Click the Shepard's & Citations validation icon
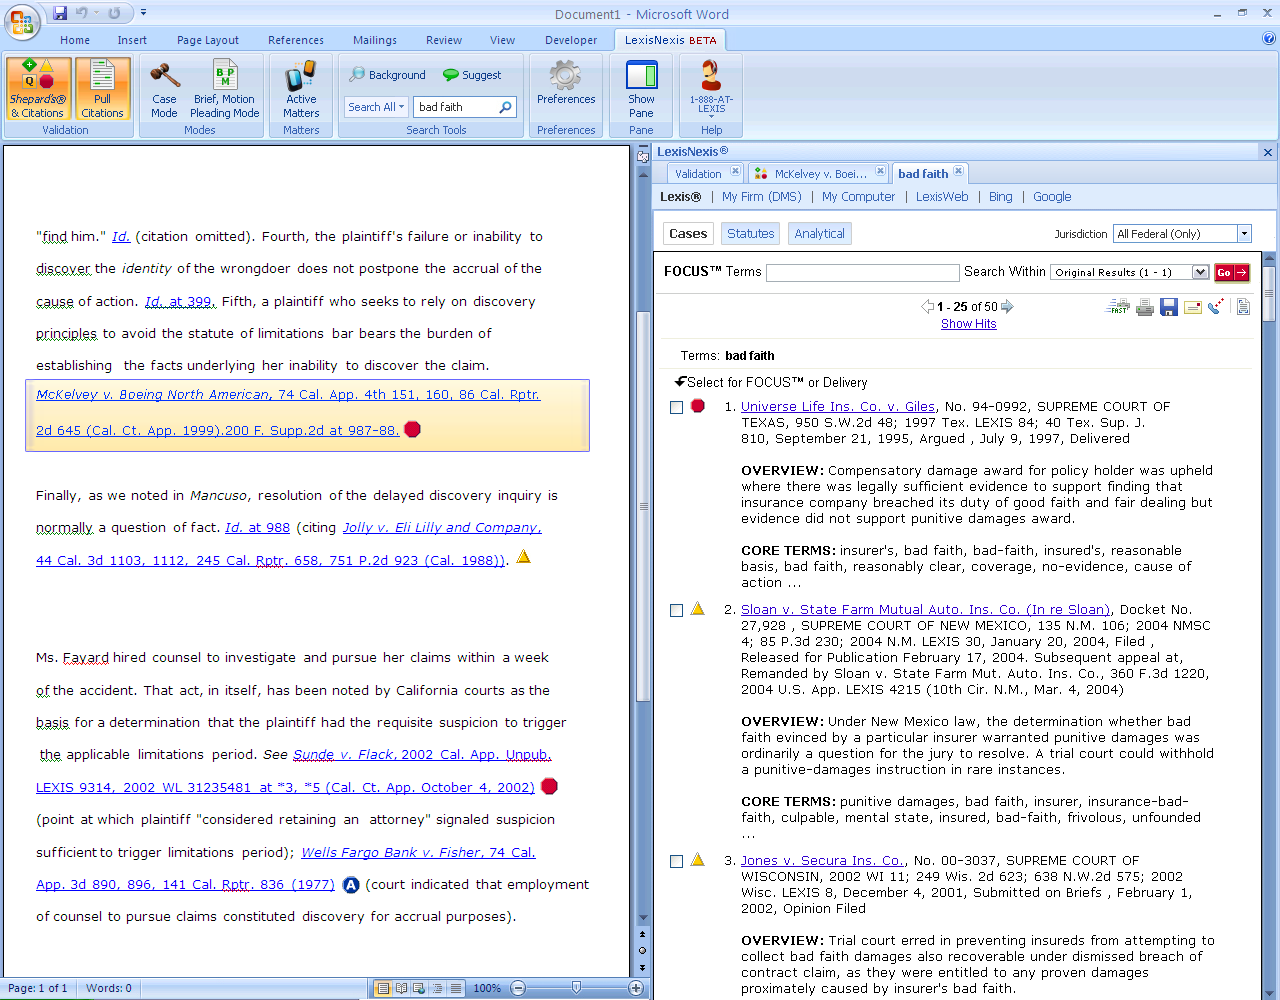1280x1000 pixels. coord(38,89)
